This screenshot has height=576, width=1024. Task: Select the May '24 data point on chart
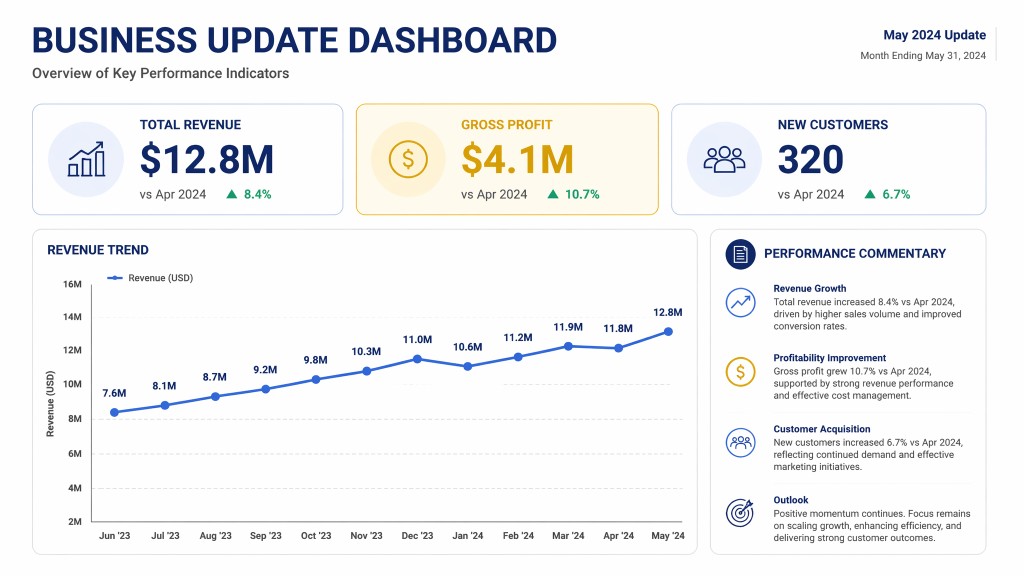[668, 332]
